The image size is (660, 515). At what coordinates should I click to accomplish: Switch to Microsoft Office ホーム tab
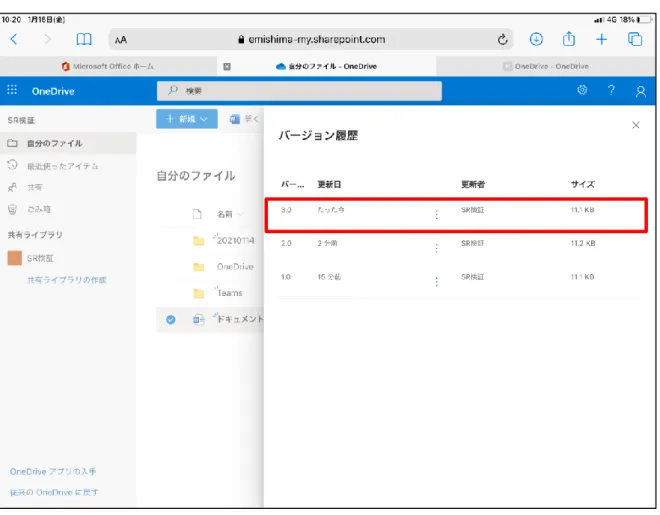108,66
